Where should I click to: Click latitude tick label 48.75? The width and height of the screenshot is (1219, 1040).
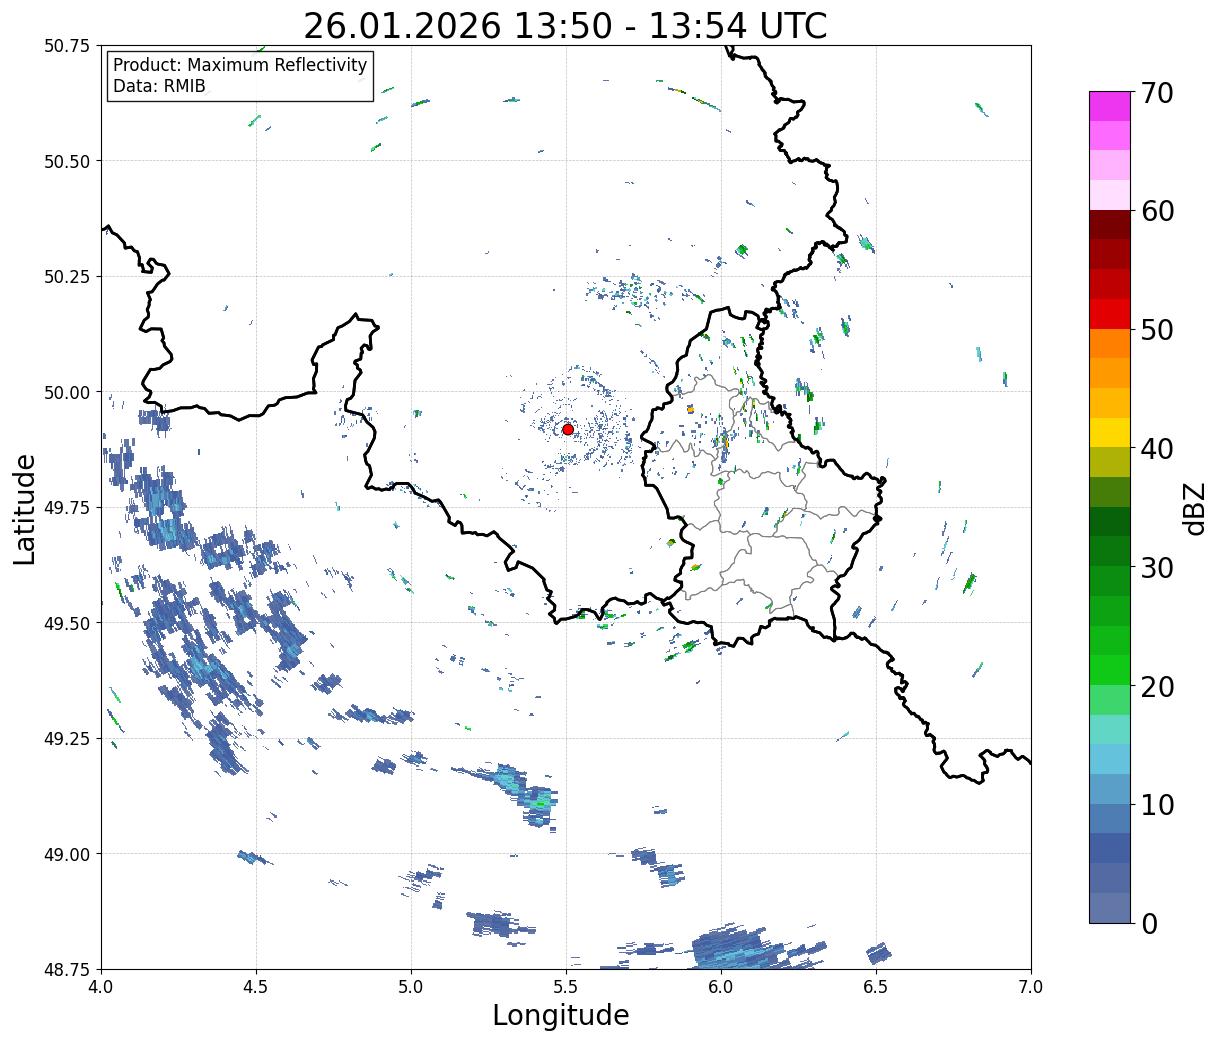click(67, 969)
